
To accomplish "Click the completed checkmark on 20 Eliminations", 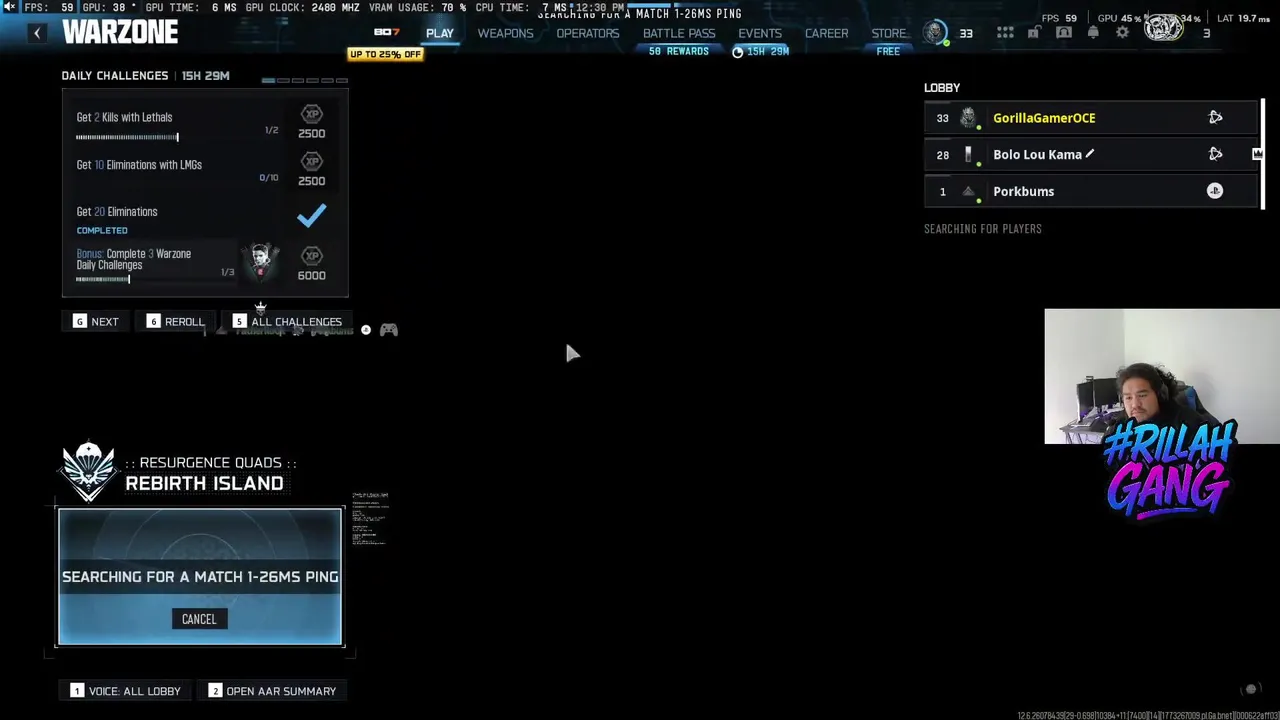I will pos(311,215).
